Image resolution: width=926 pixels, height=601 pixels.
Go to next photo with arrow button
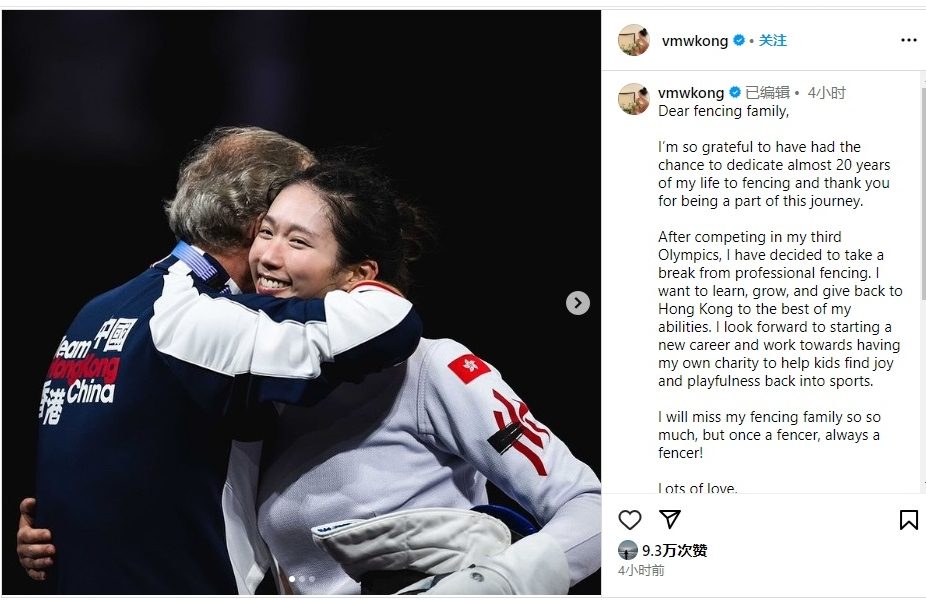[x=578, y=303]
